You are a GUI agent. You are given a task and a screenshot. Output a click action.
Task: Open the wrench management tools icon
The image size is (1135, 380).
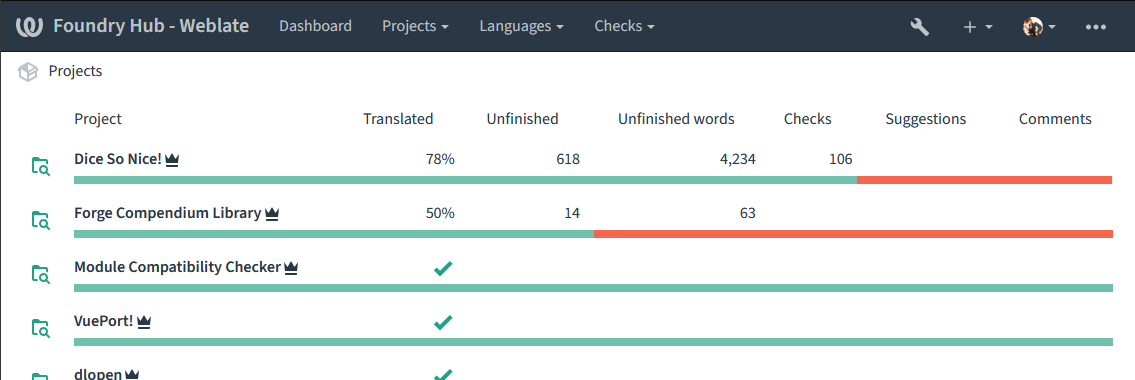[x=919, y=27]
